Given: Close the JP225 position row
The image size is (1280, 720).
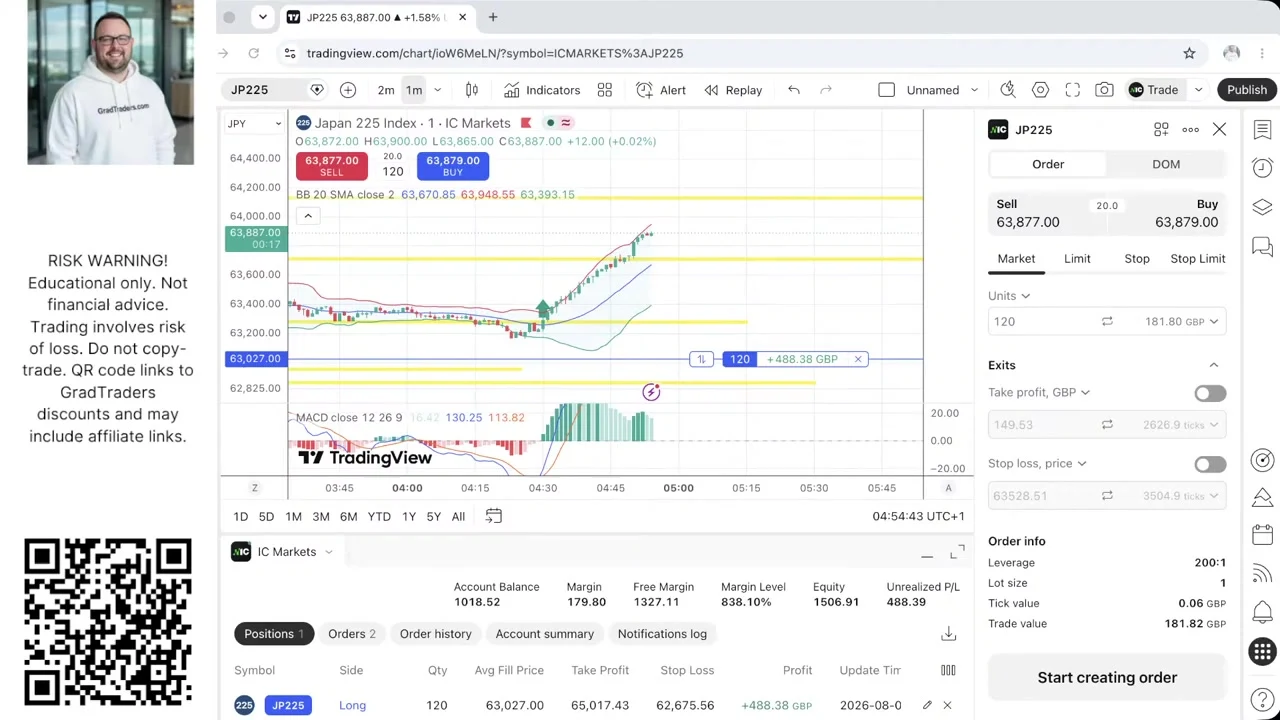Looking at the screenshot, I should pos(947,706).
